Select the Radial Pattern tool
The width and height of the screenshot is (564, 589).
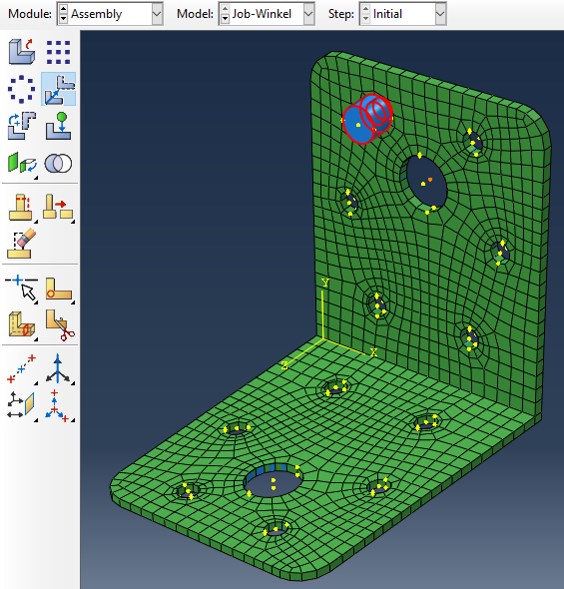click(22, 89)
